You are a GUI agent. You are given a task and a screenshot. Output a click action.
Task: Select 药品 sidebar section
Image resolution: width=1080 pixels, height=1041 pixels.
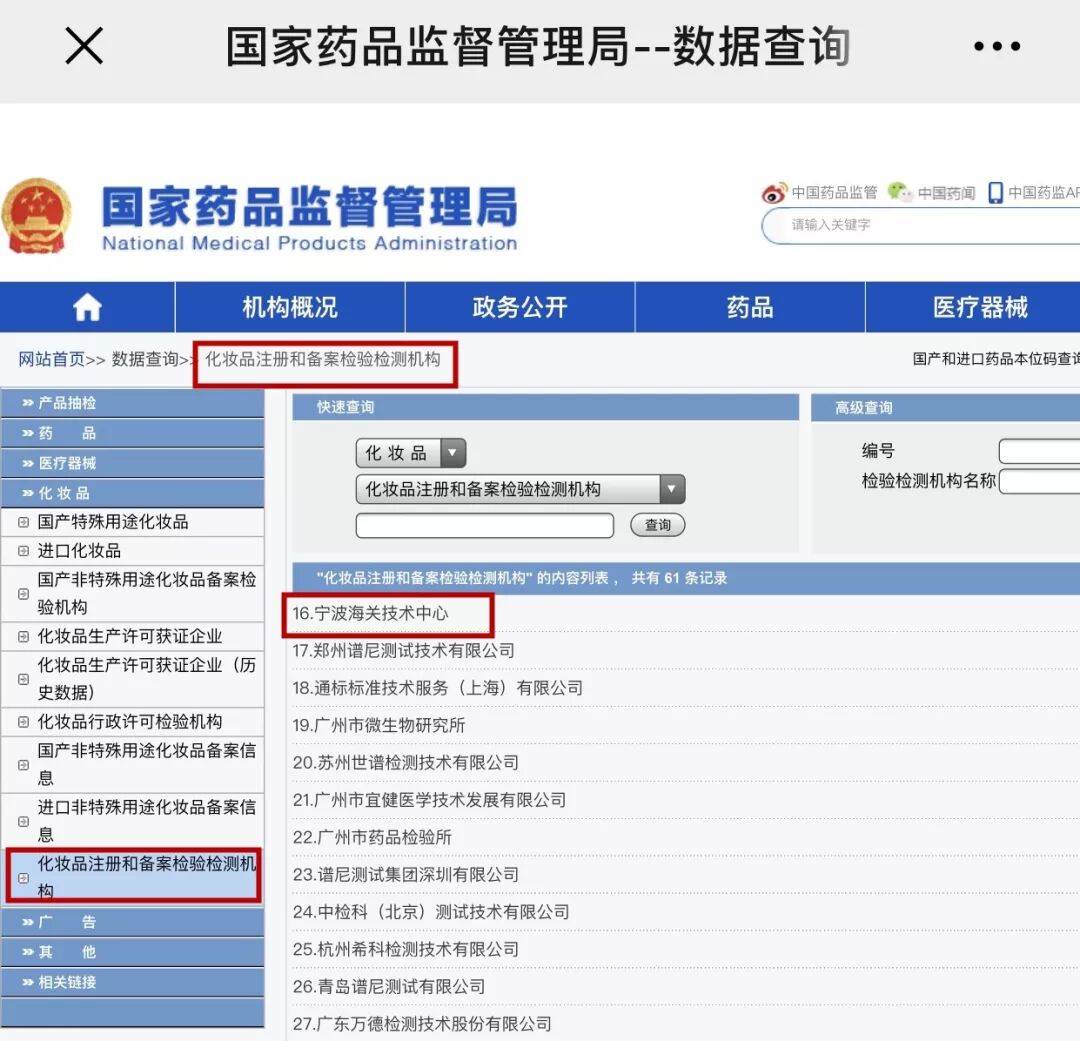point(132,433)
